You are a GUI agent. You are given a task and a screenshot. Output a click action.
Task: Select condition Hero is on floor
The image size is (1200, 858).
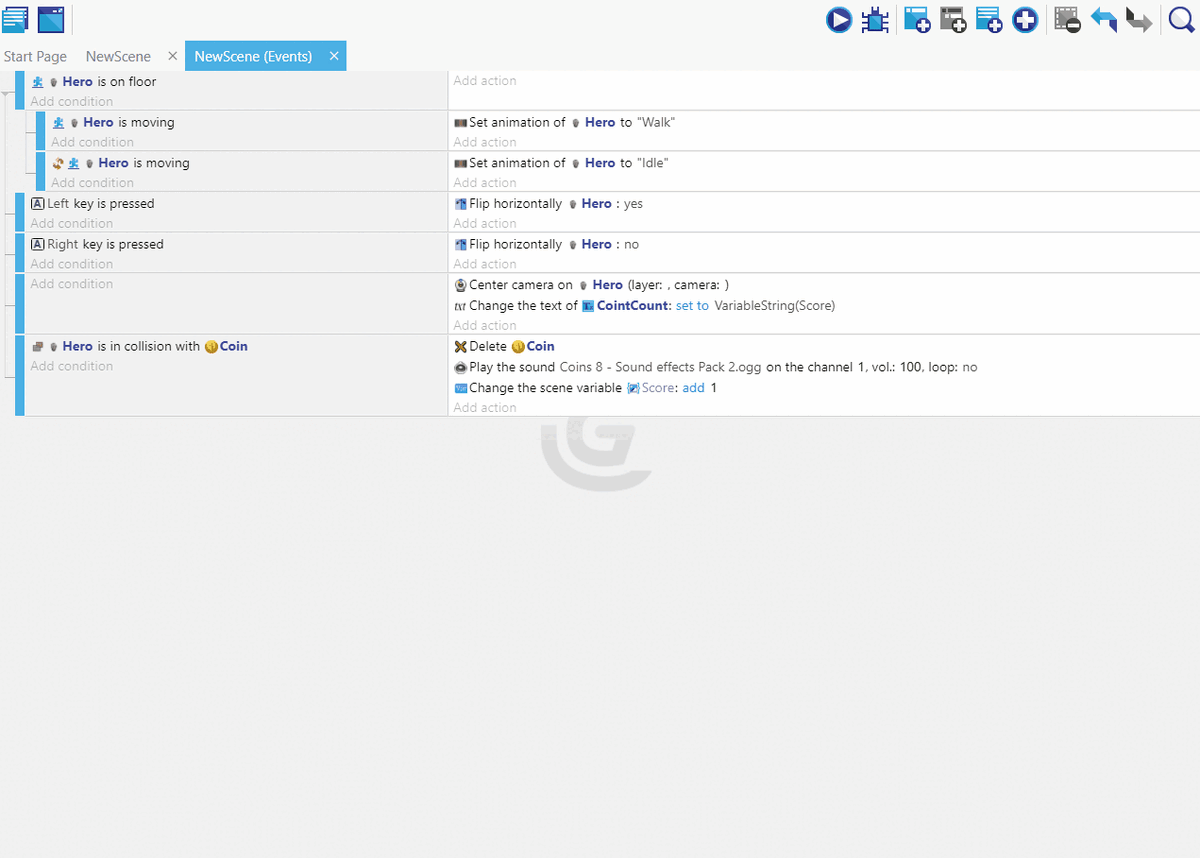pos(94,82)
